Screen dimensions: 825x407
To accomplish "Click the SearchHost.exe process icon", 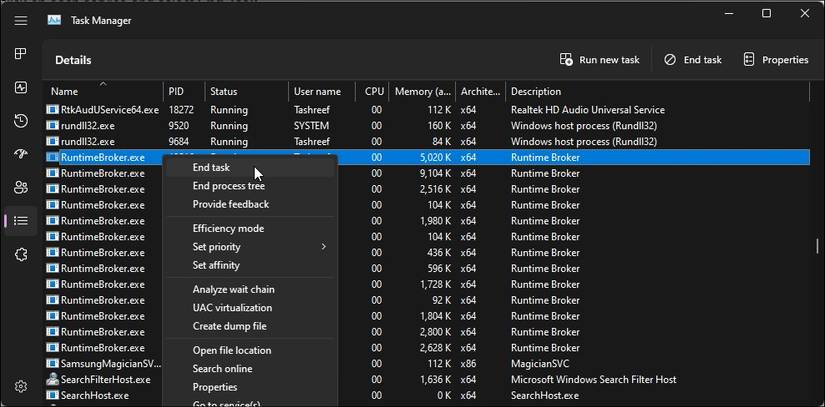I will (x=52, y=395).
